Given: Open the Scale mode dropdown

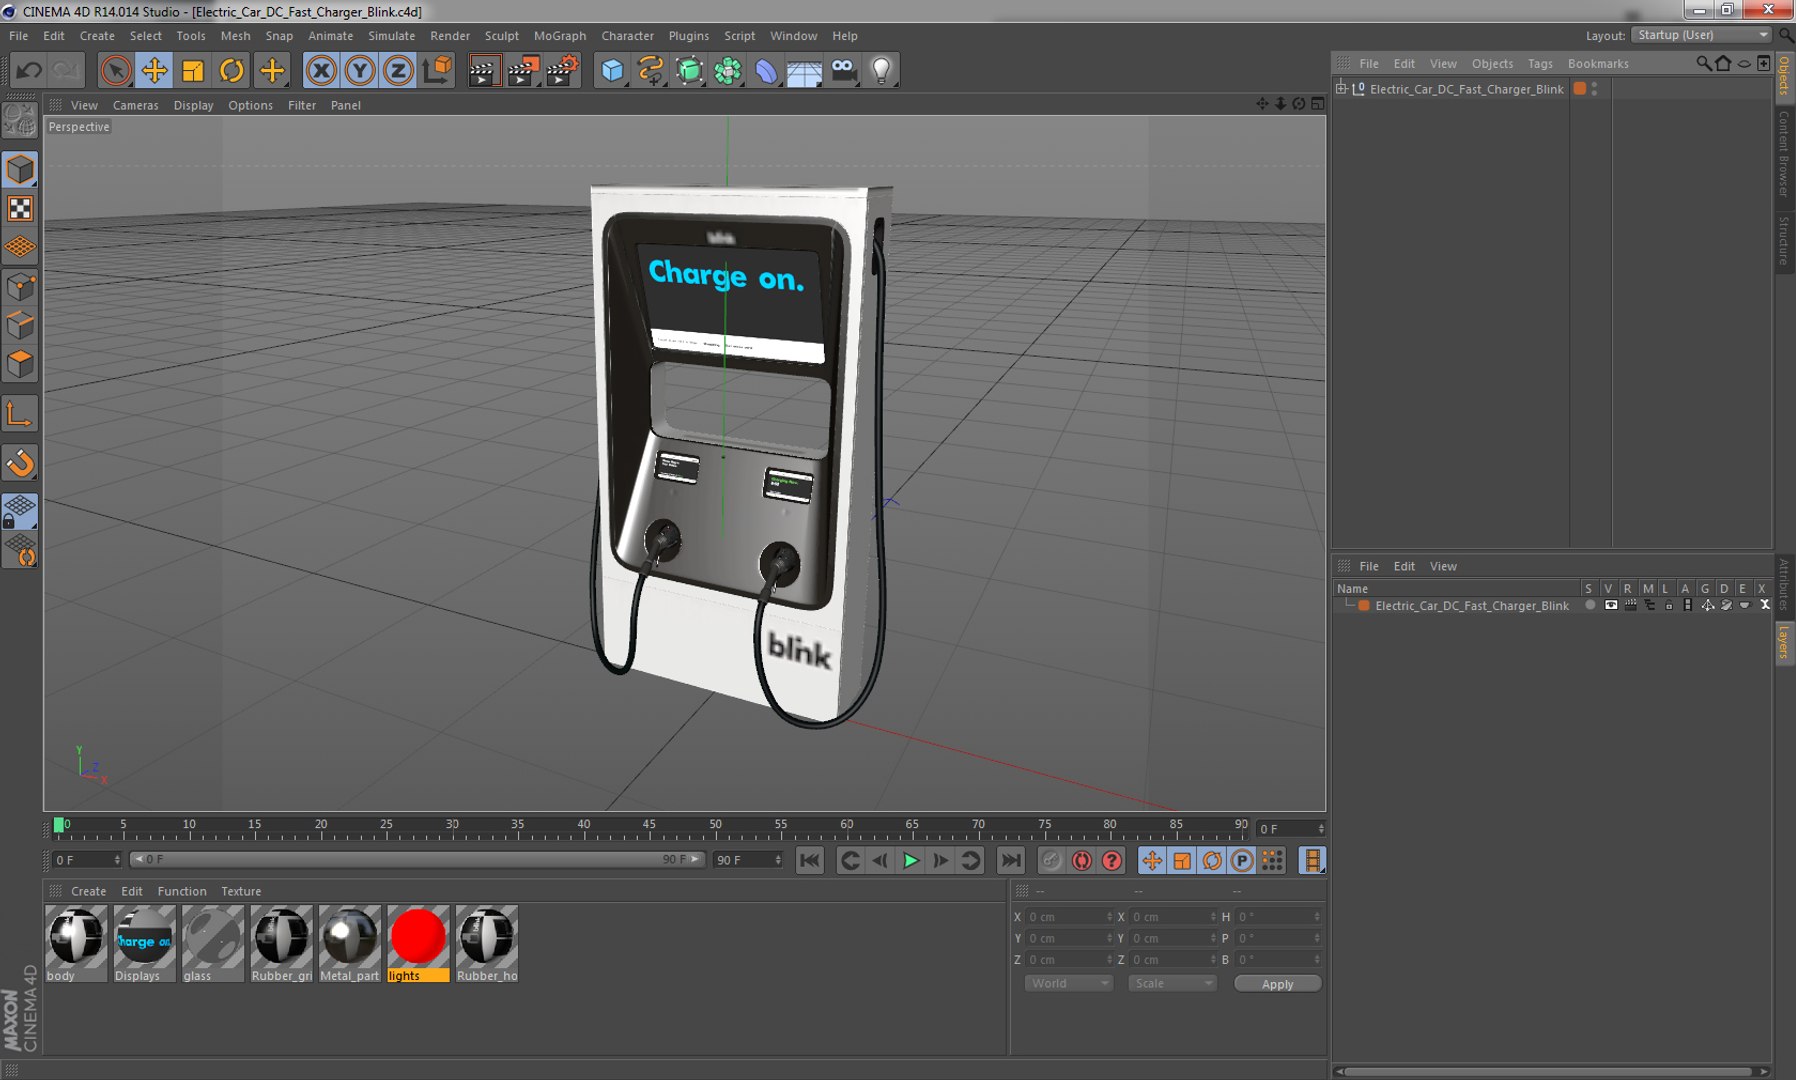Looking at the screenshot, I should tap(1172, 984).
